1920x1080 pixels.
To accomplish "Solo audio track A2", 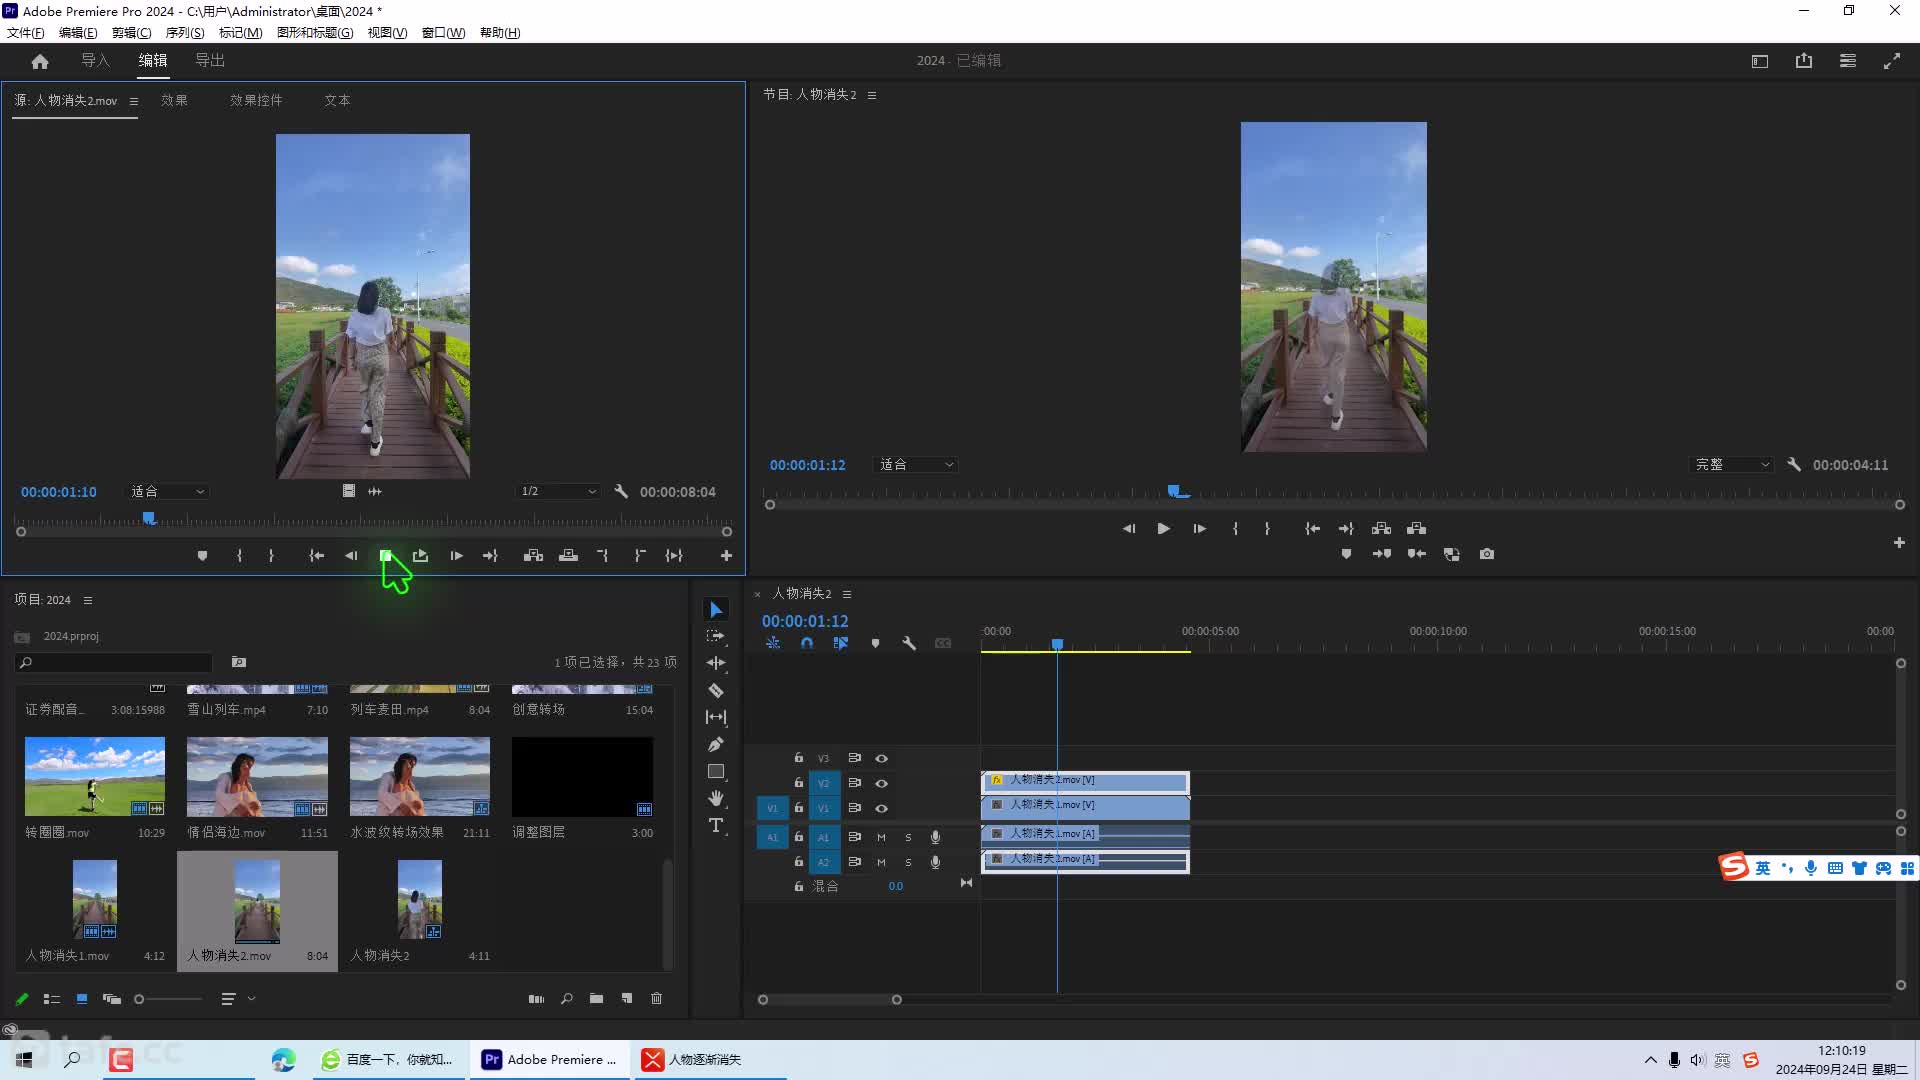I will tap(908, 863).
